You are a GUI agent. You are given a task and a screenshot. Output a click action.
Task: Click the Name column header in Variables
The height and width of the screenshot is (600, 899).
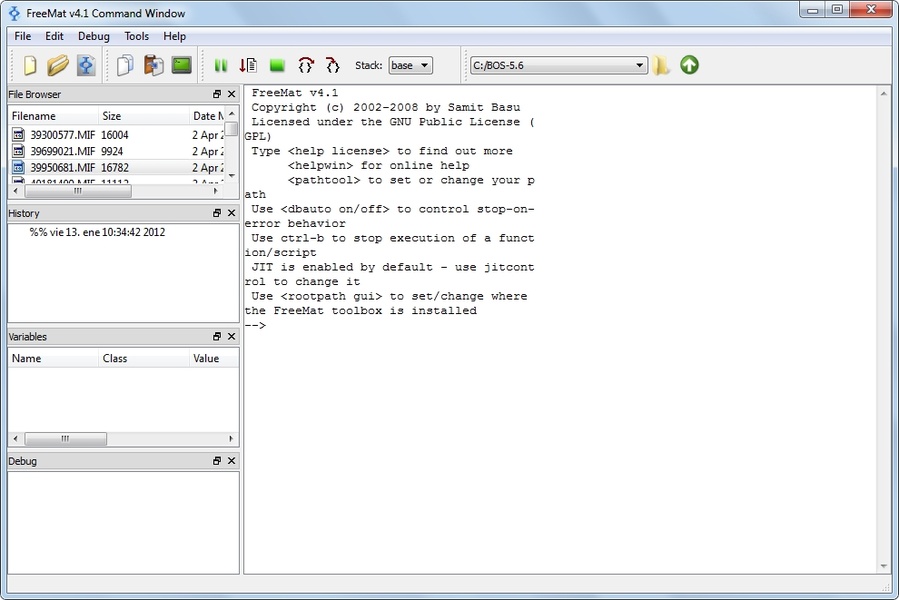[x=53, y=359]
